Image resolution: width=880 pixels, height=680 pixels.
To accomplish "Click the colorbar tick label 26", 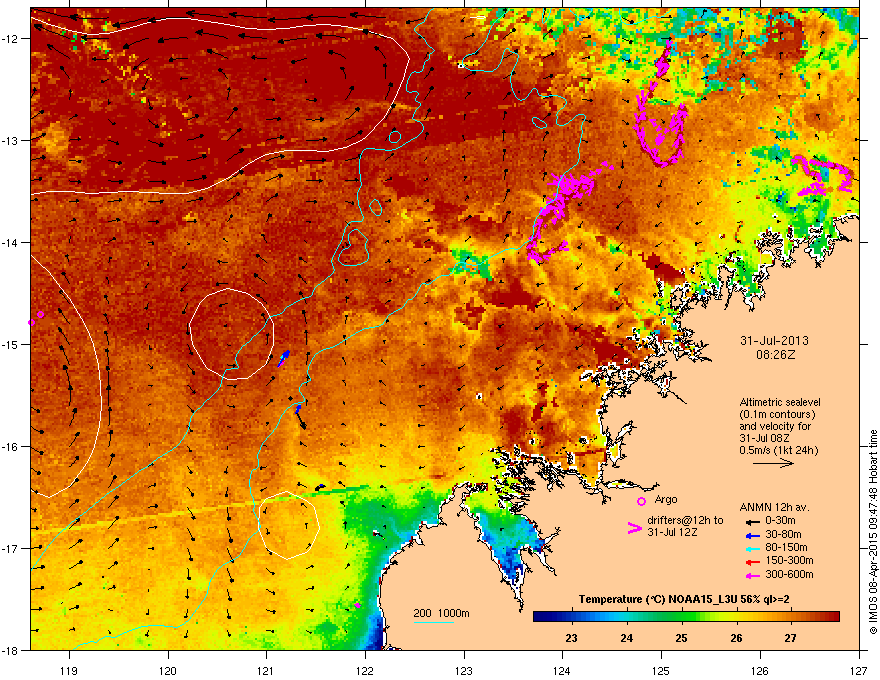I will (736, 638).
